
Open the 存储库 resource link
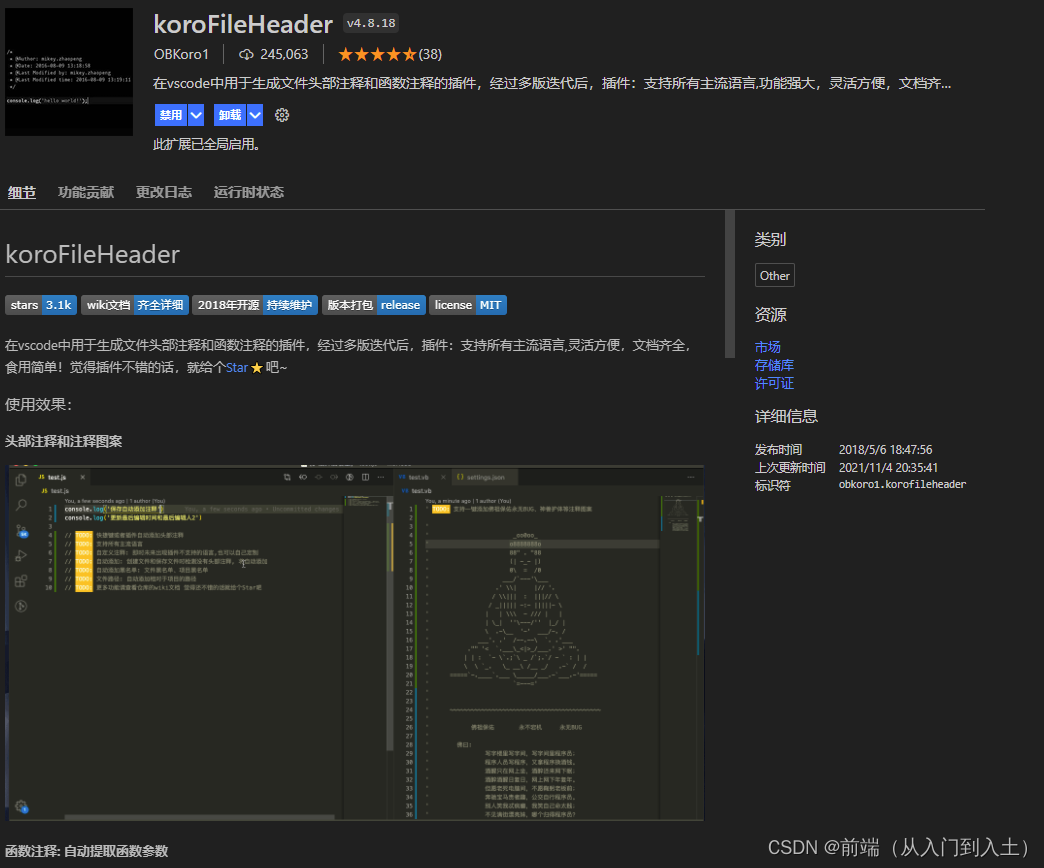point(774,365)
